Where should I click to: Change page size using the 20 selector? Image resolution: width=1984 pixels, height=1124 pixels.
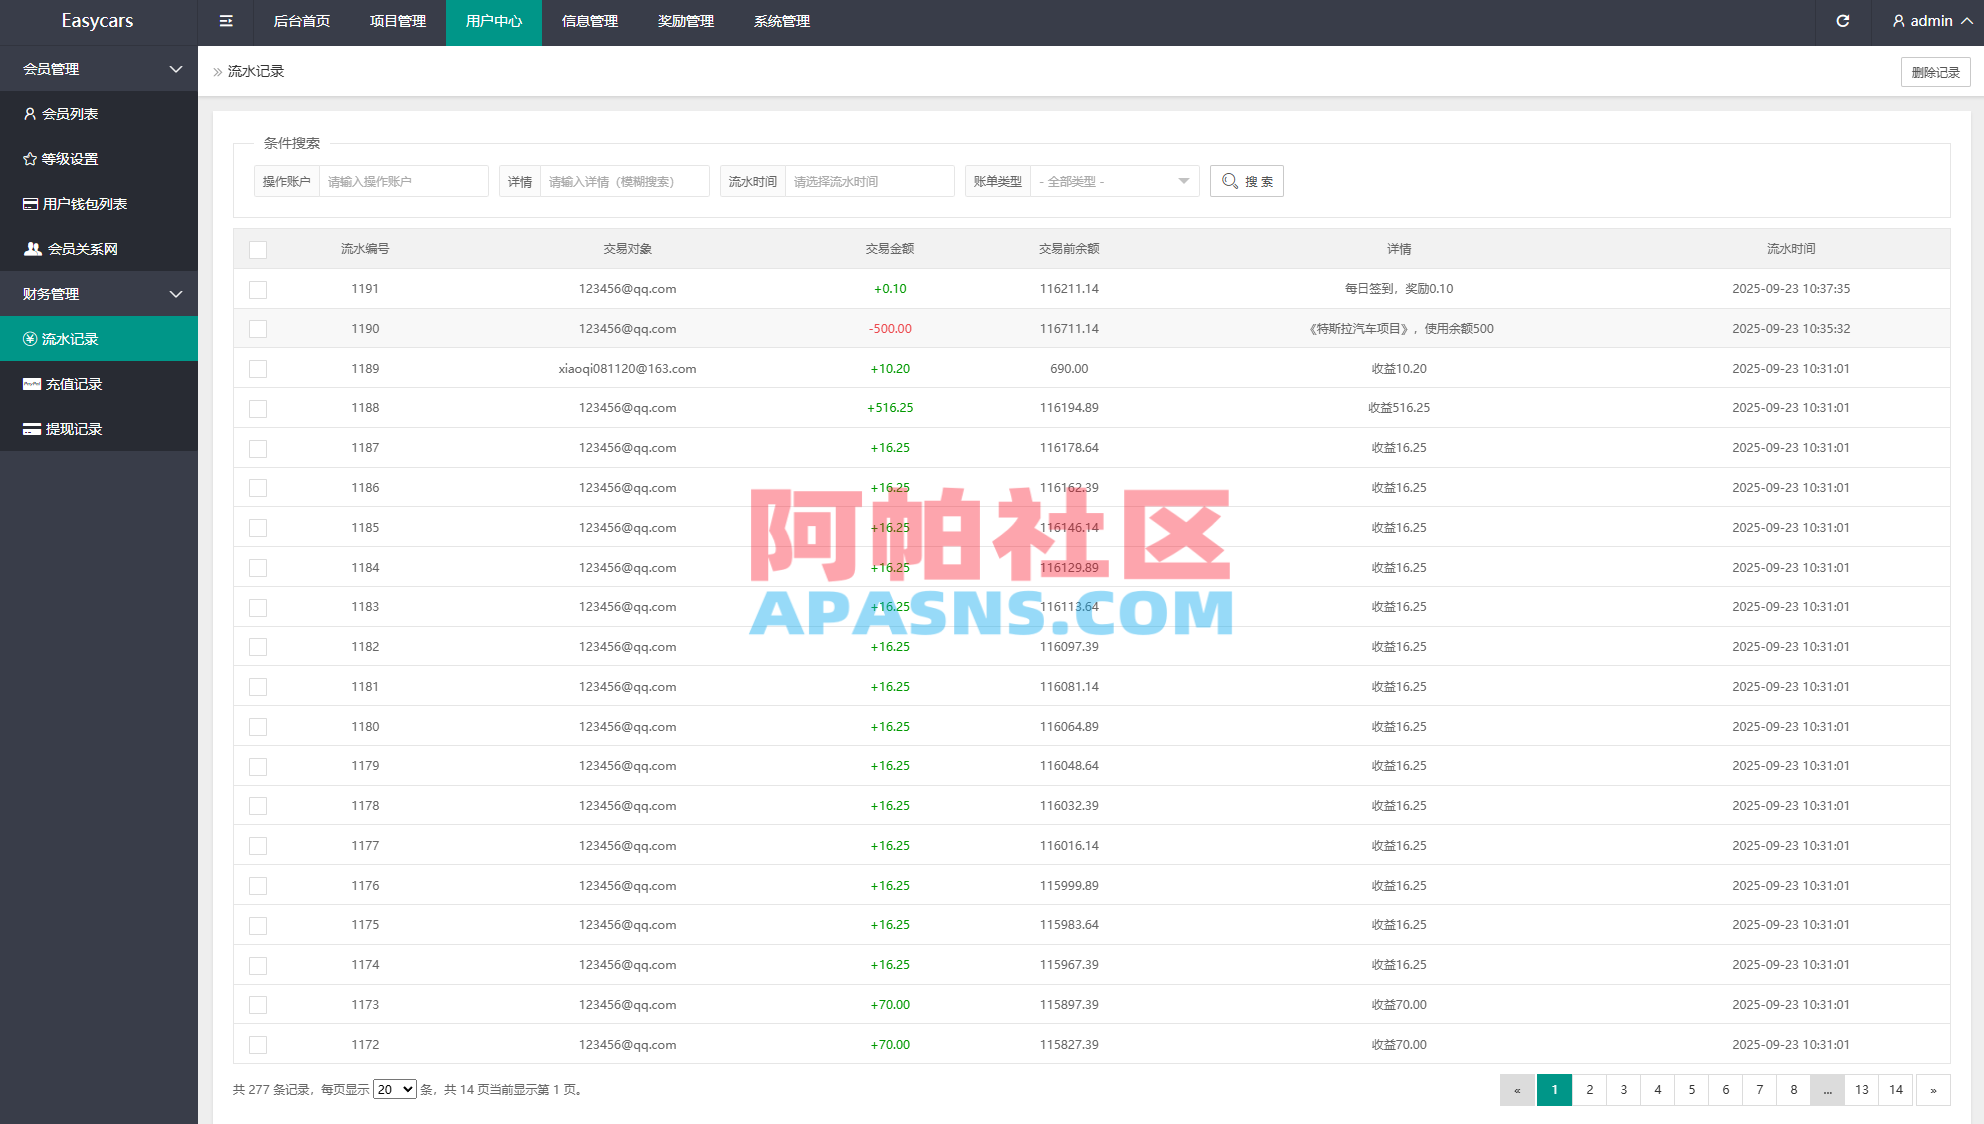coord(394,1089)
